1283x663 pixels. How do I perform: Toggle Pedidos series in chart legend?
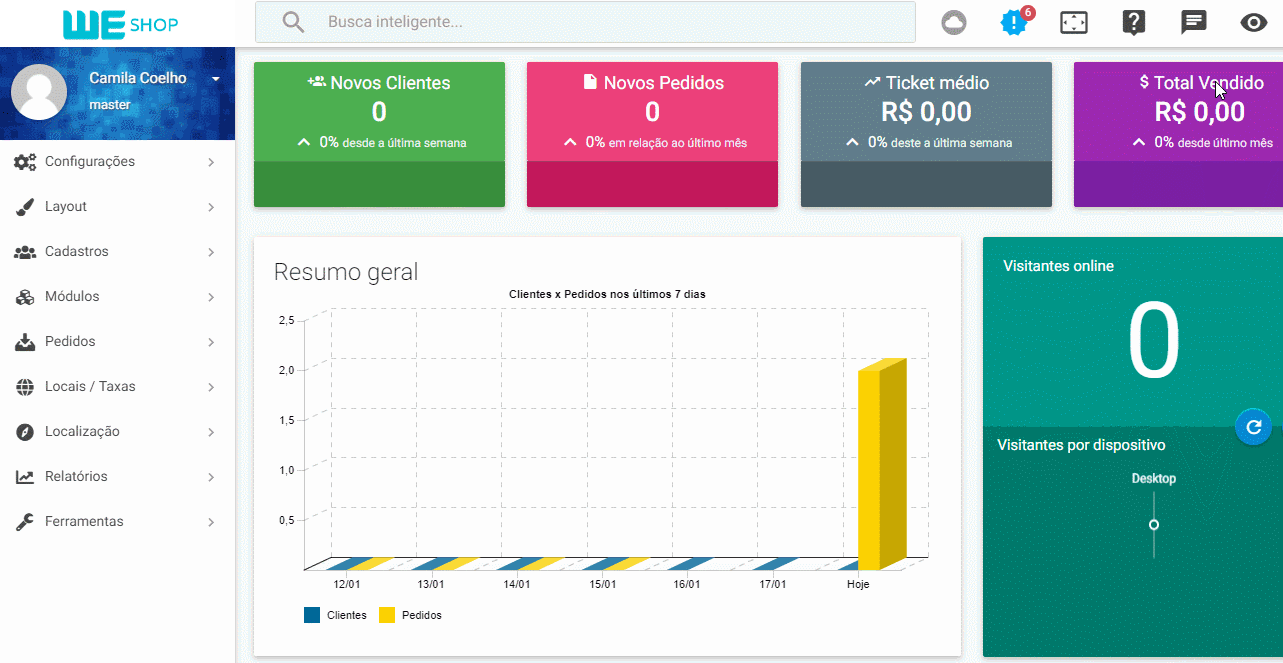[x=411, y=615]
